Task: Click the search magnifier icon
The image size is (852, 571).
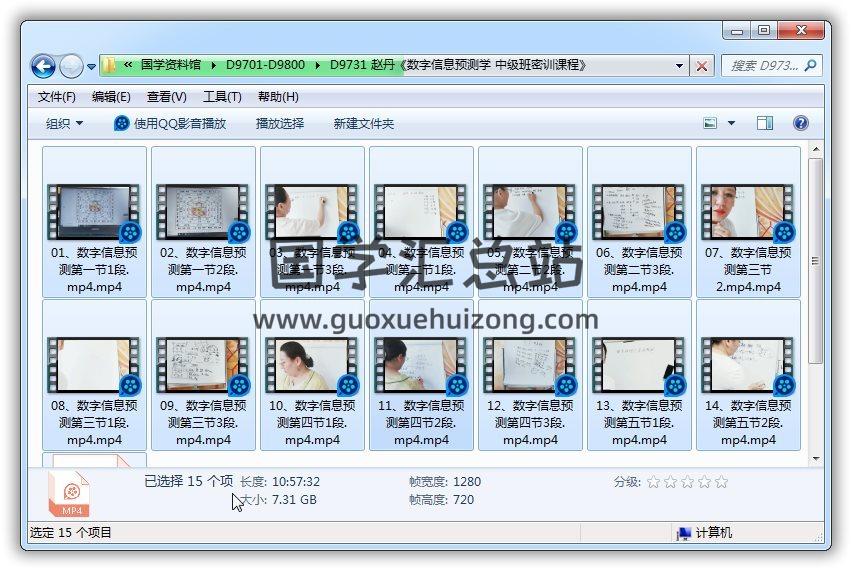Action: [810, 66]
